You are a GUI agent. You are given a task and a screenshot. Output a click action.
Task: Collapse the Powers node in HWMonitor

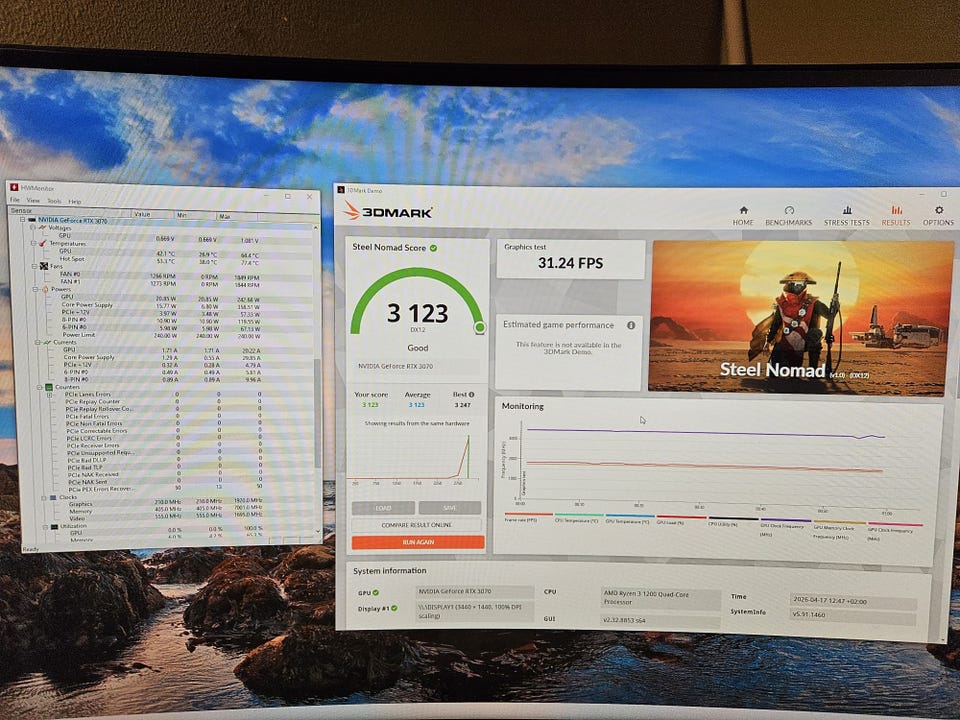(x=36, y=289)
